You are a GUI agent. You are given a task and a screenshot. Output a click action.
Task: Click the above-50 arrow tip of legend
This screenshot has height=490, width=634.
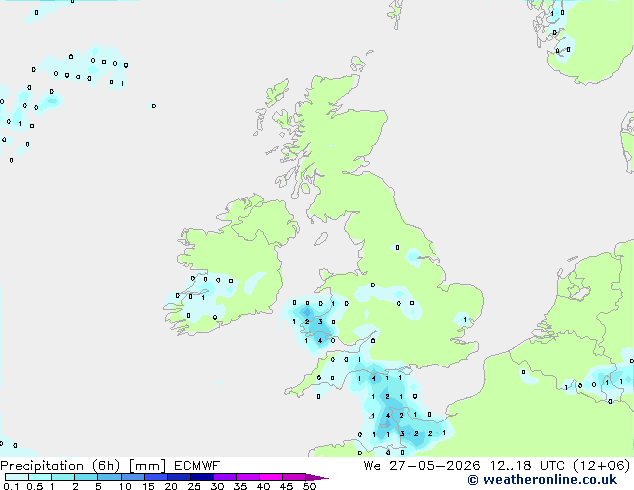317,477
